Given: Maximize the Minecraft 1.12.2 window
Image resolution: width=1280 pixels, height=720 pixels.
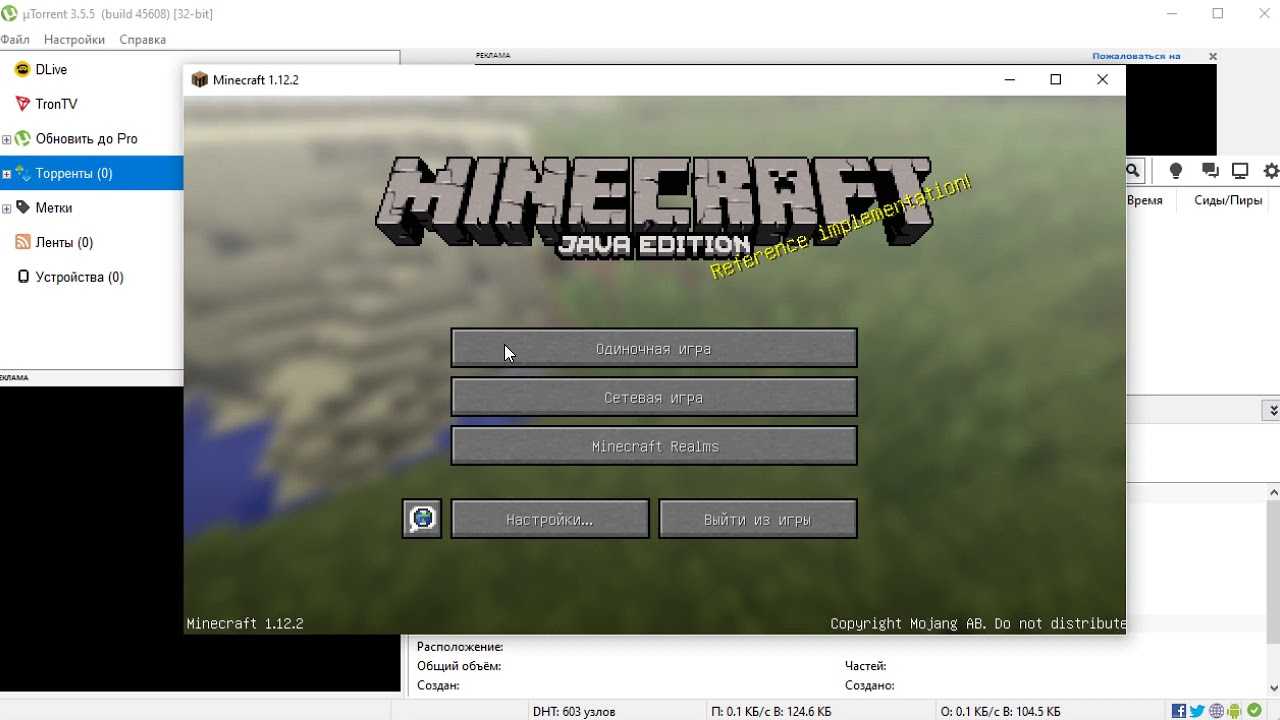Looking at the screenshot, I should click(1056, 80).
